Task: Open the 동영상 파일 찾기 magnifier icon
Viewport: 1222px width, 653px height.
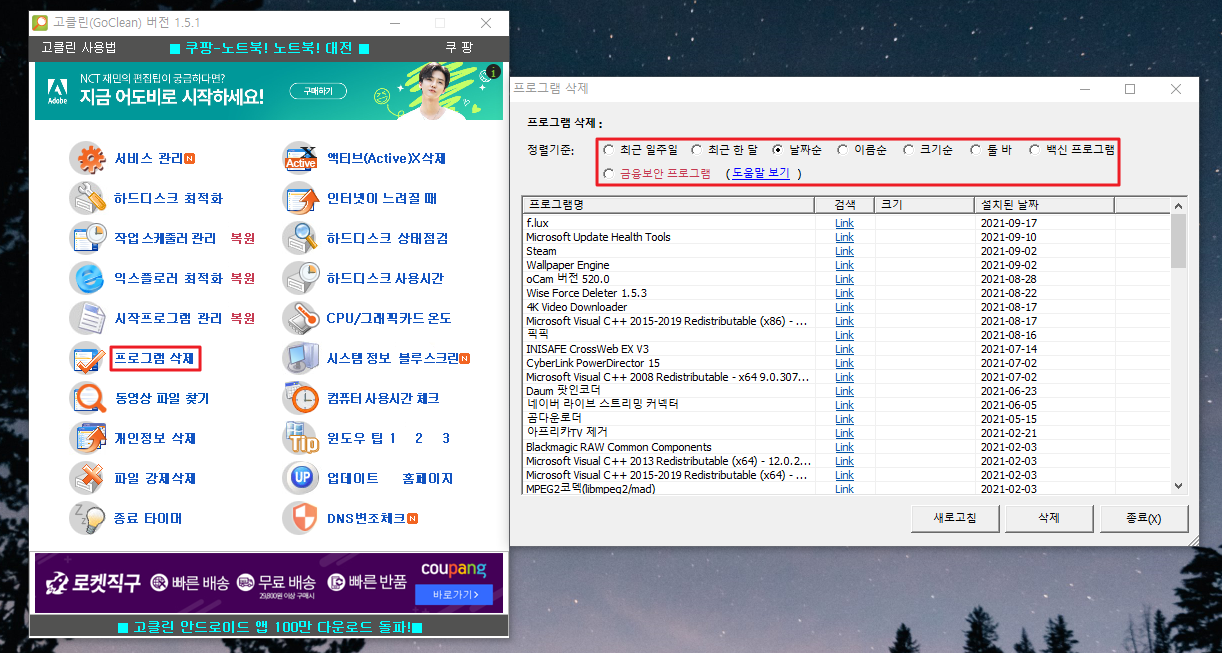Action: click(89, 398)
